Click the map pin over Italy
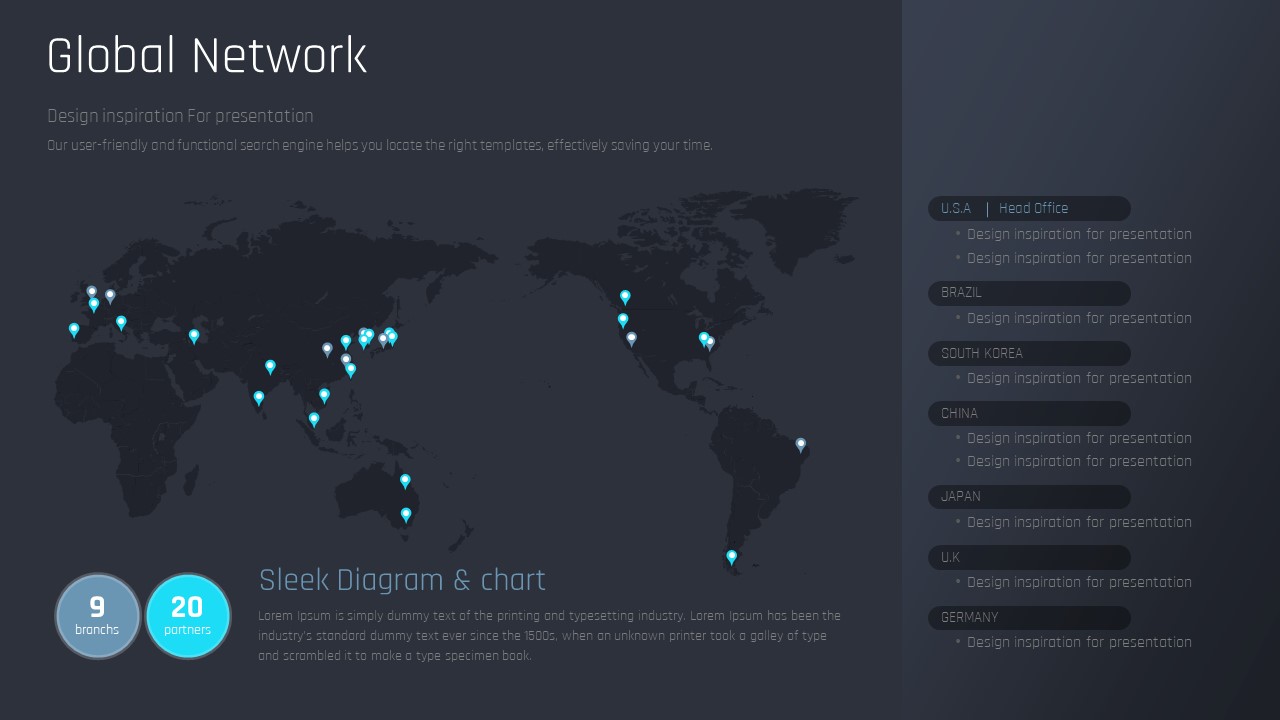This screenshot has height=720, width=1280. pyautogui.click(x=121, y=323)
